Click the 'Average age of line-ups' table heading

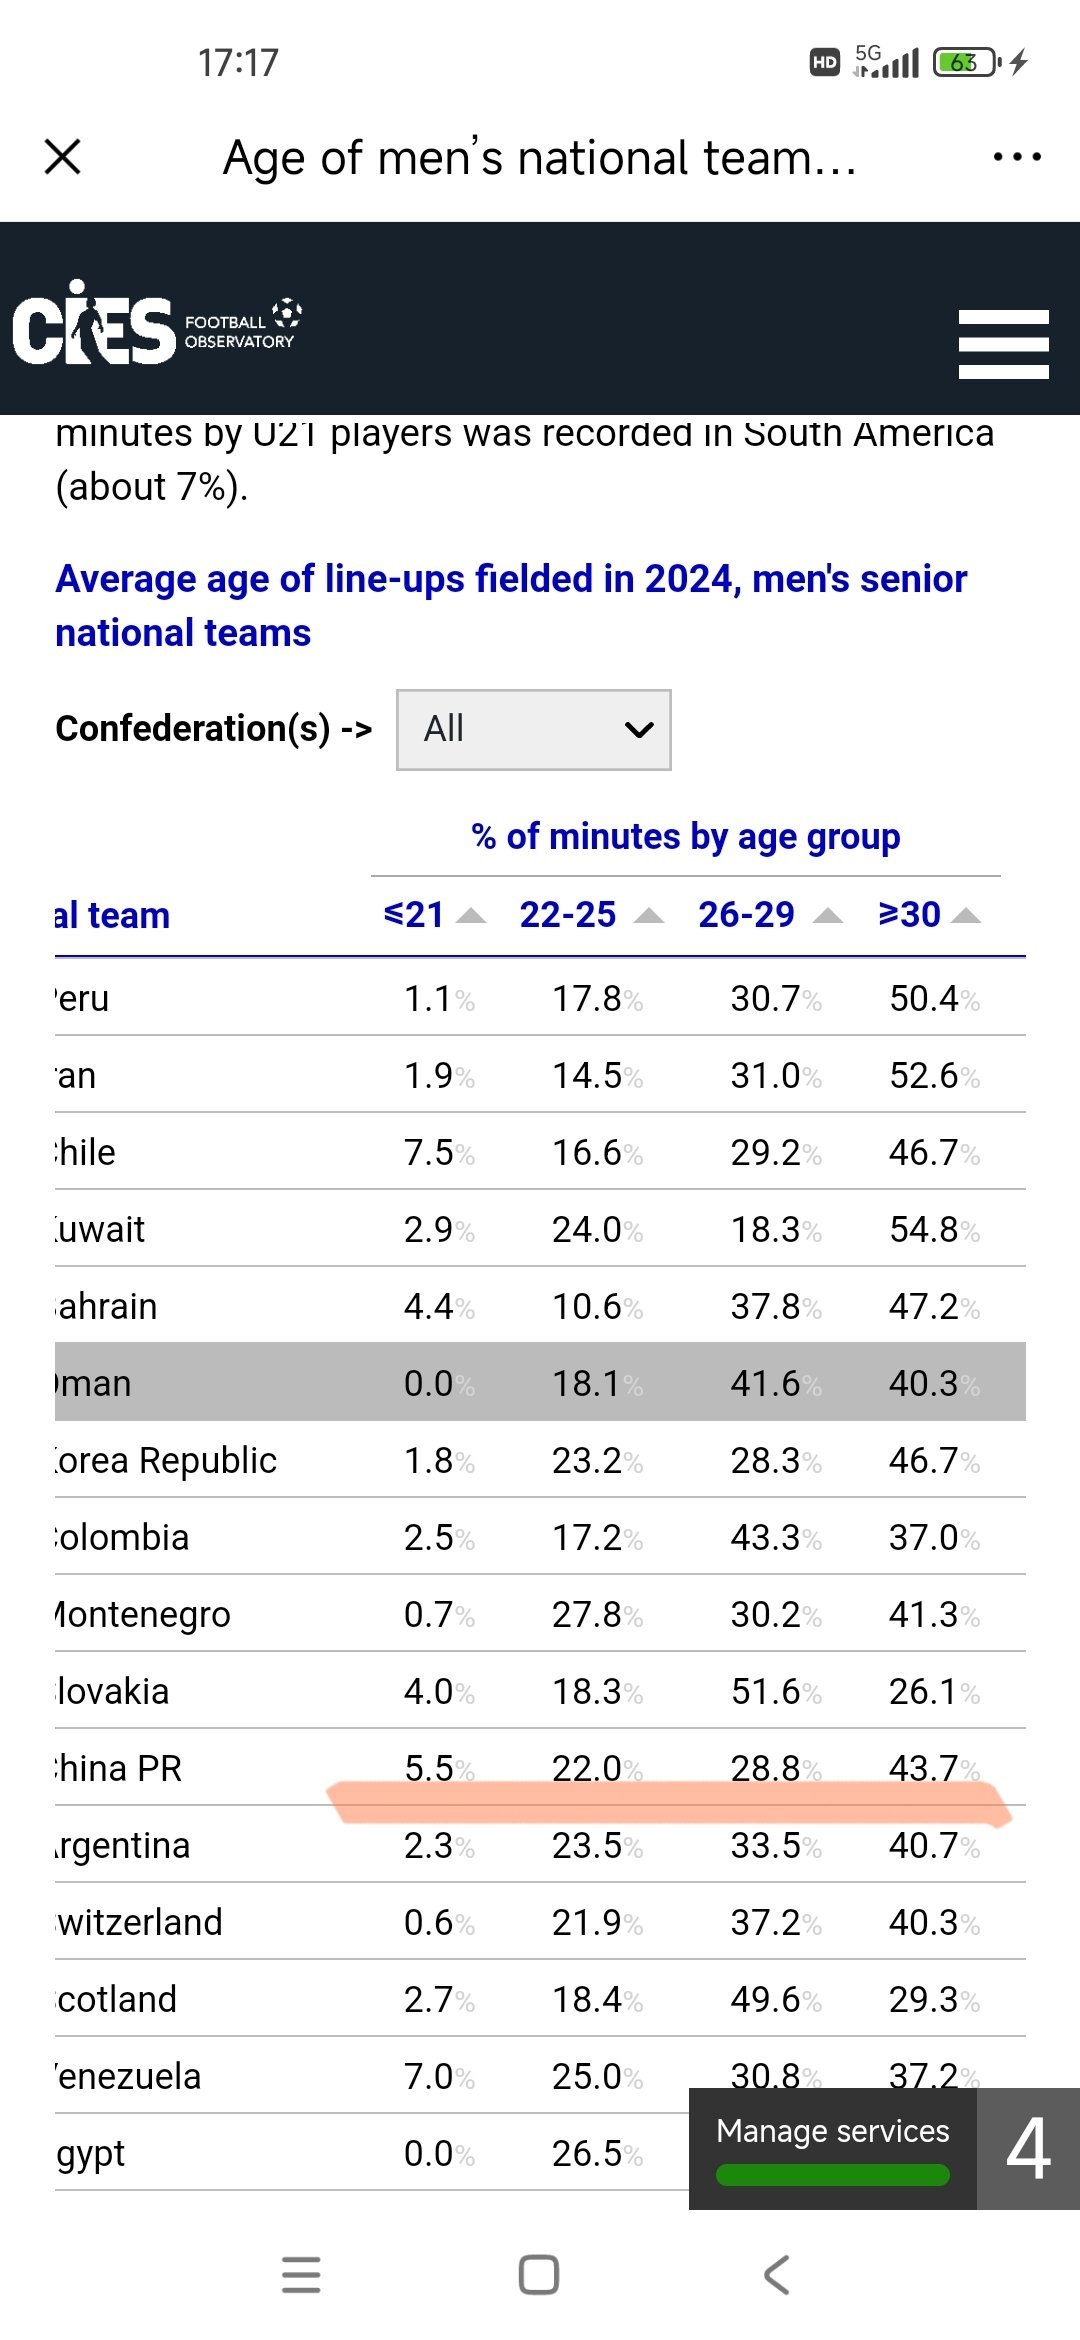pos(511,605)
